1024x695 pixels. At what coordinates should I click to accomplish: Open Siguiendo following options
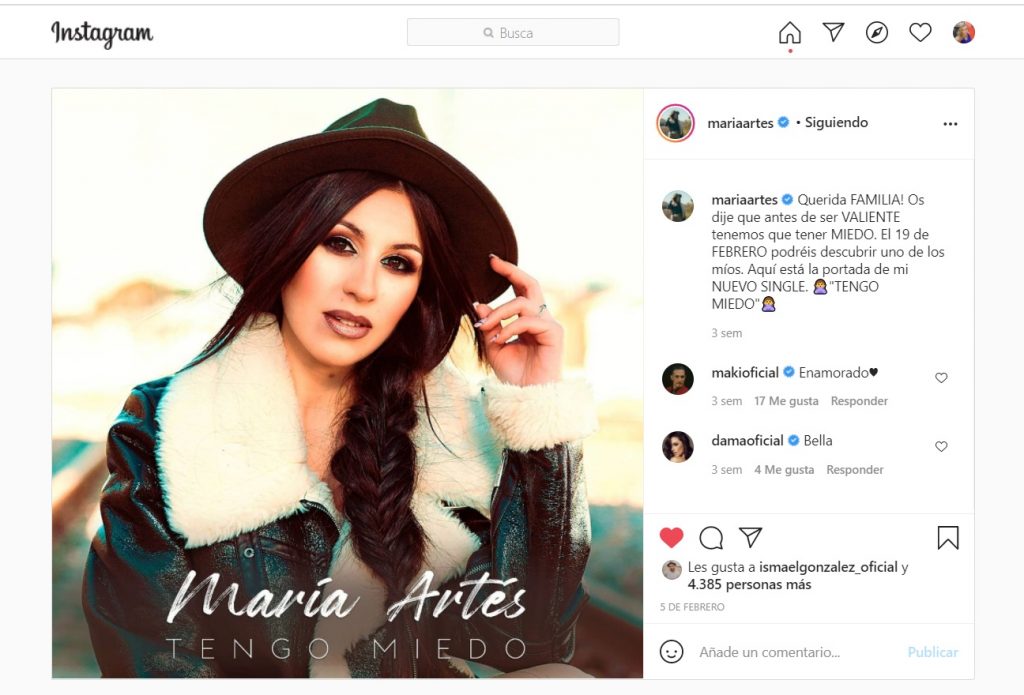pos(836,122)
